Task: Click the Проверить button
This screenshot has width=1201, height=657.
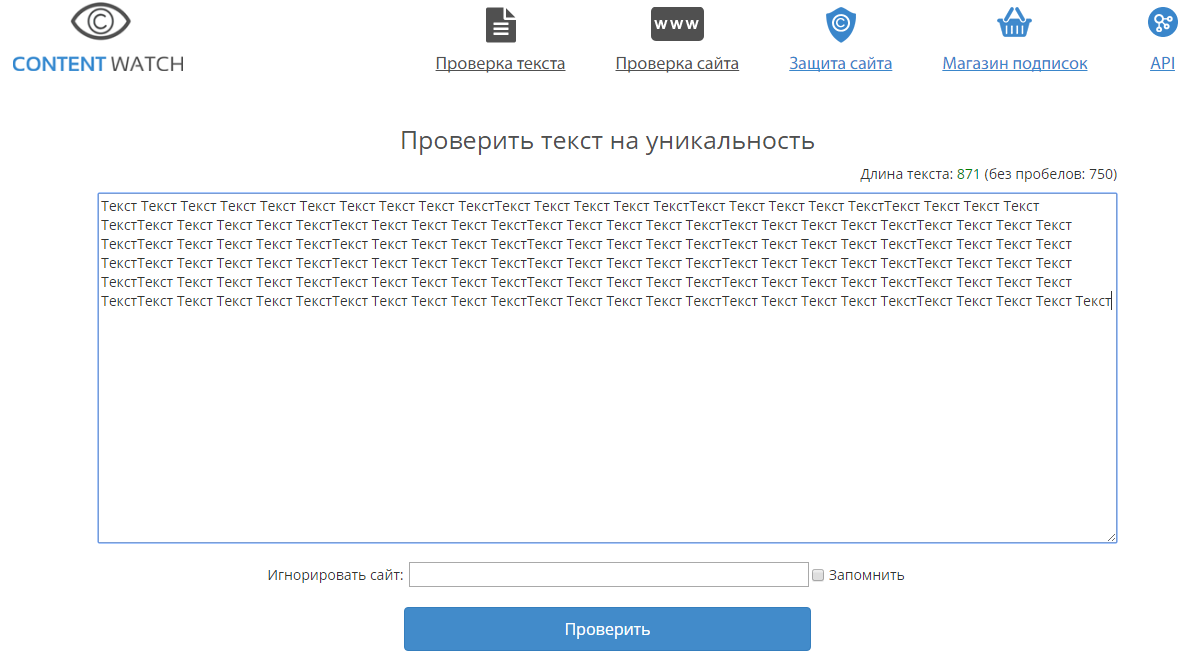Action: 607,629
